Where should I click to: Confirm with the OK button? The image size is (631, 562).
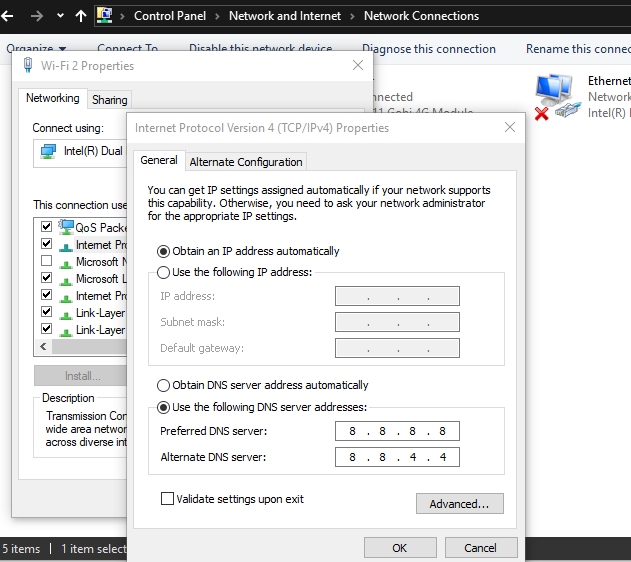click(x=400, y=548)
